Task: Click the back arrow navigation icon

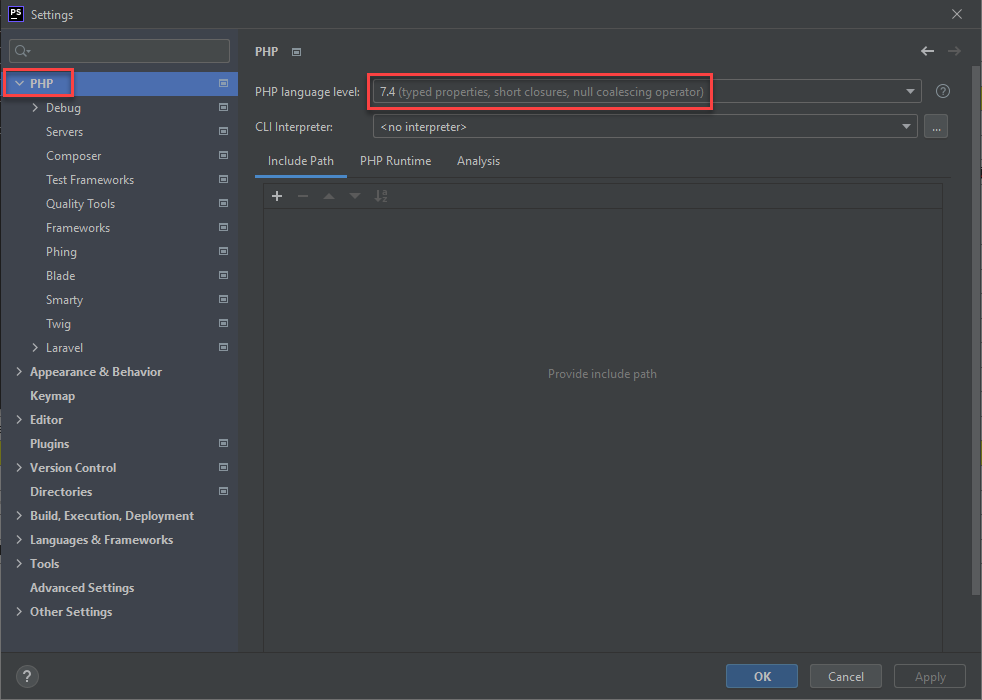Action: [927, 51]
